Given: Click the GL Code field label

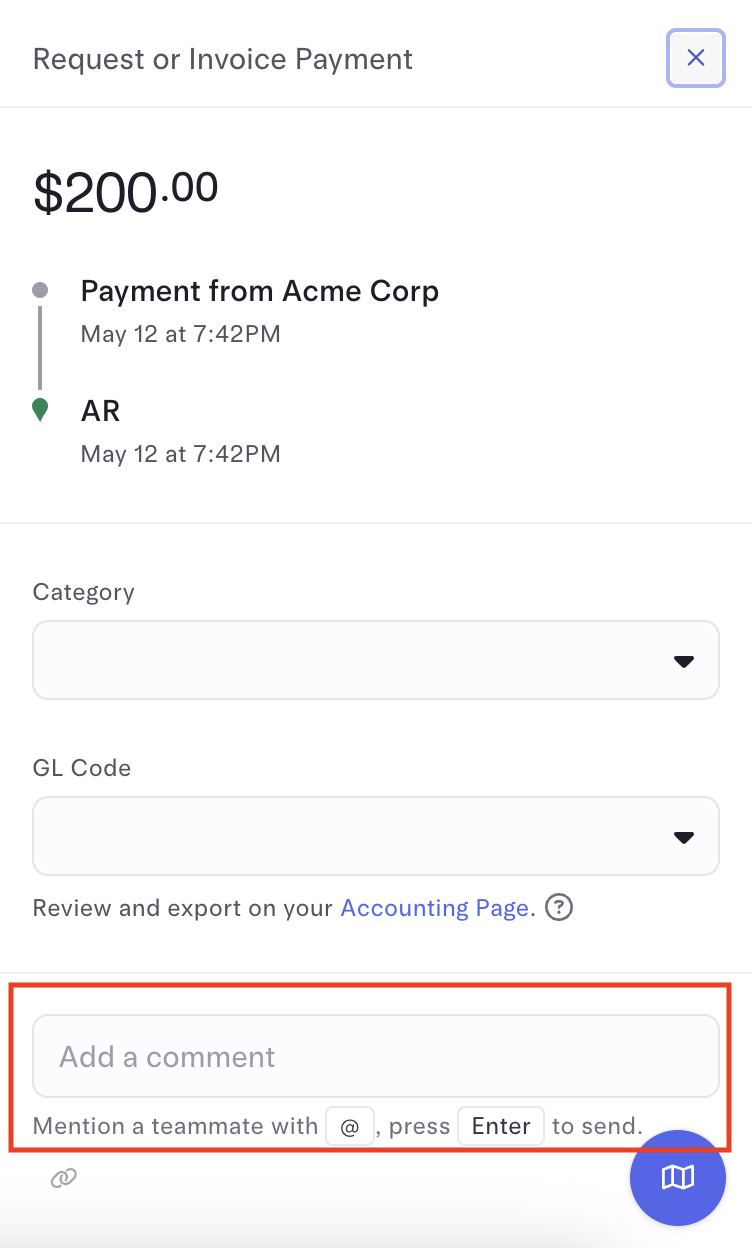Looking at the screenshot, I should point(82,768).
